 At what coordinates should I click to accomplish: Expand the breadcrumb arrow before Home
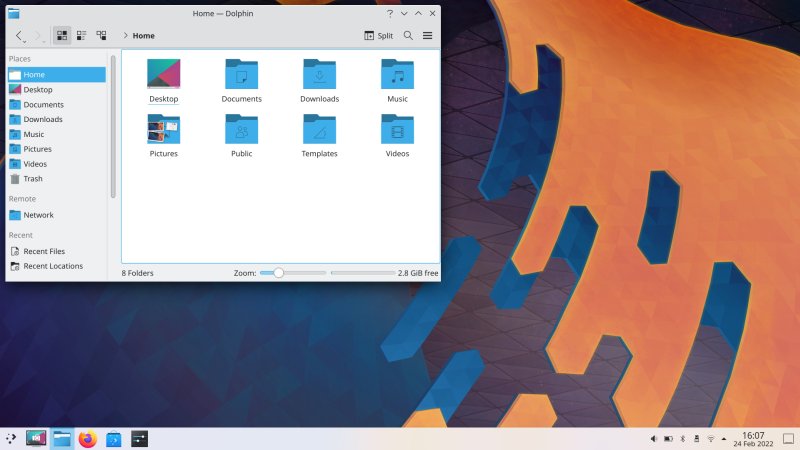[125, 35]
